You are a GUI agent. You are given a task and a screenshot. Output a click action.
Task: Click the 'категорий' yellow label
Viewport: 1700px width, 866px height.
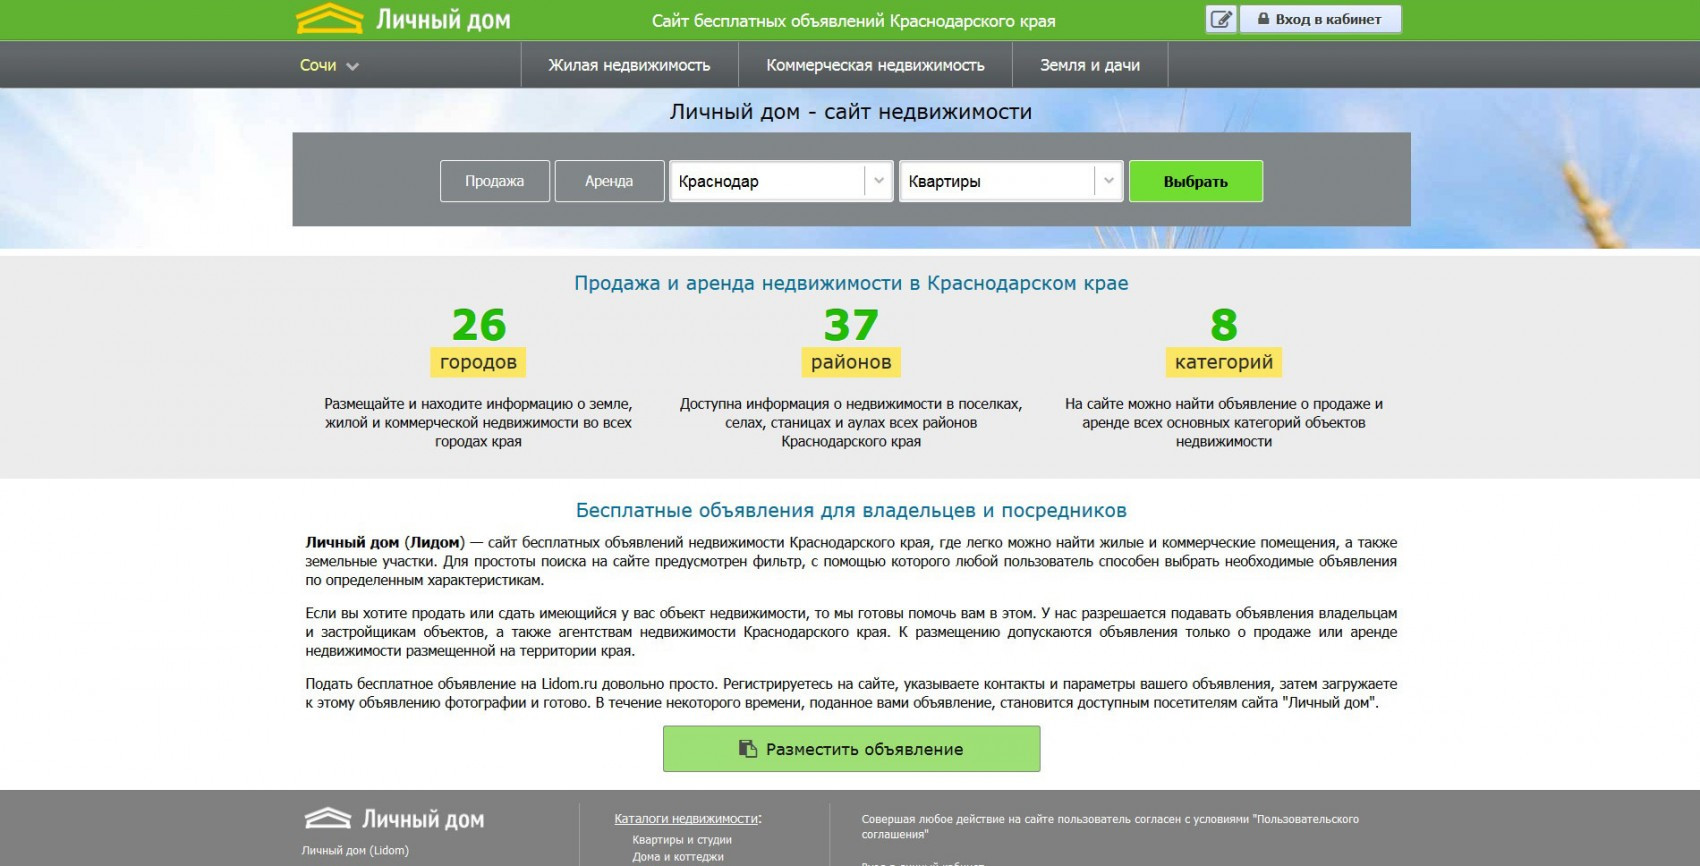pyautogui.click(x=1224, y=362)
